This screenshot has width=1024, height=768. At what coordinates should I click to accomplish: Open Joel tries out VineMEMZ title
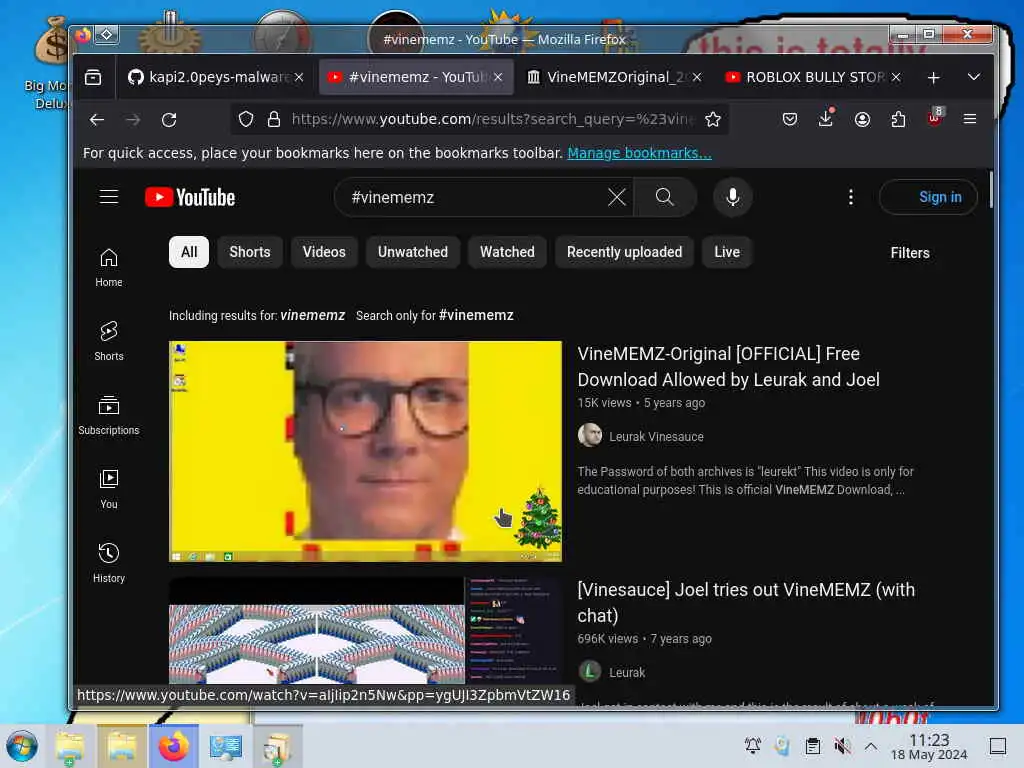pos(746,602)
